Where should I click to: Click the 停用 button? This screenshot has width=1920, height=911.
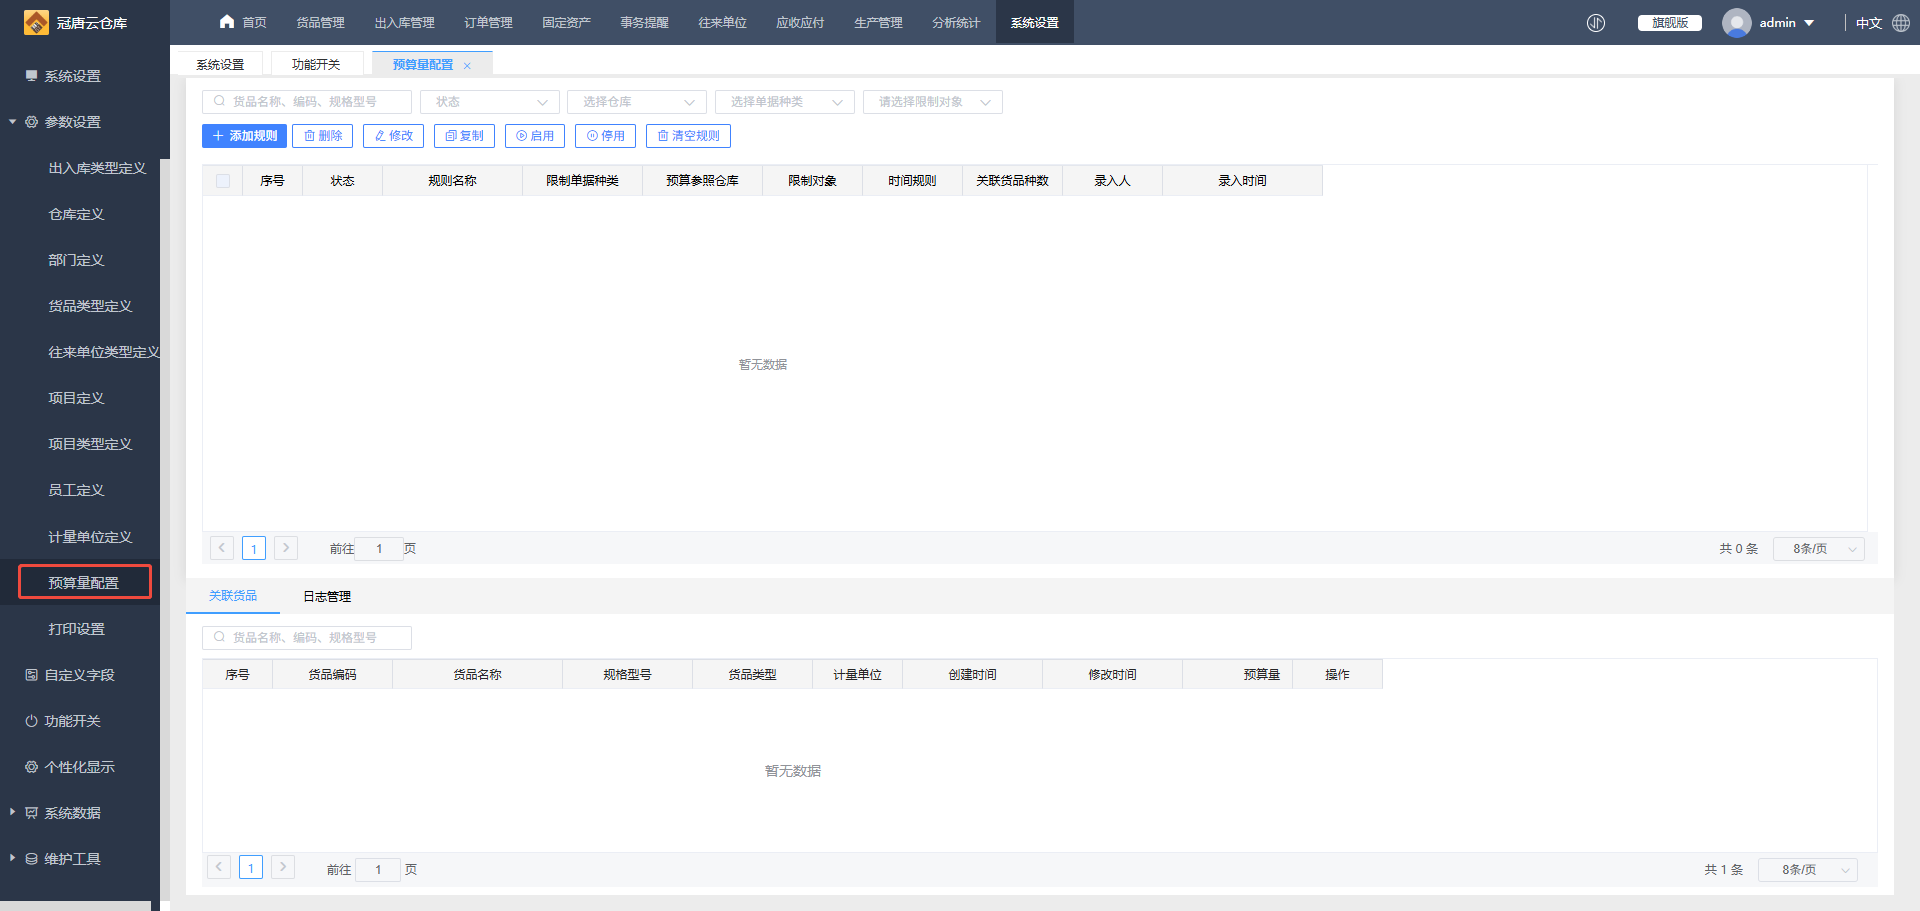(606, 136)
